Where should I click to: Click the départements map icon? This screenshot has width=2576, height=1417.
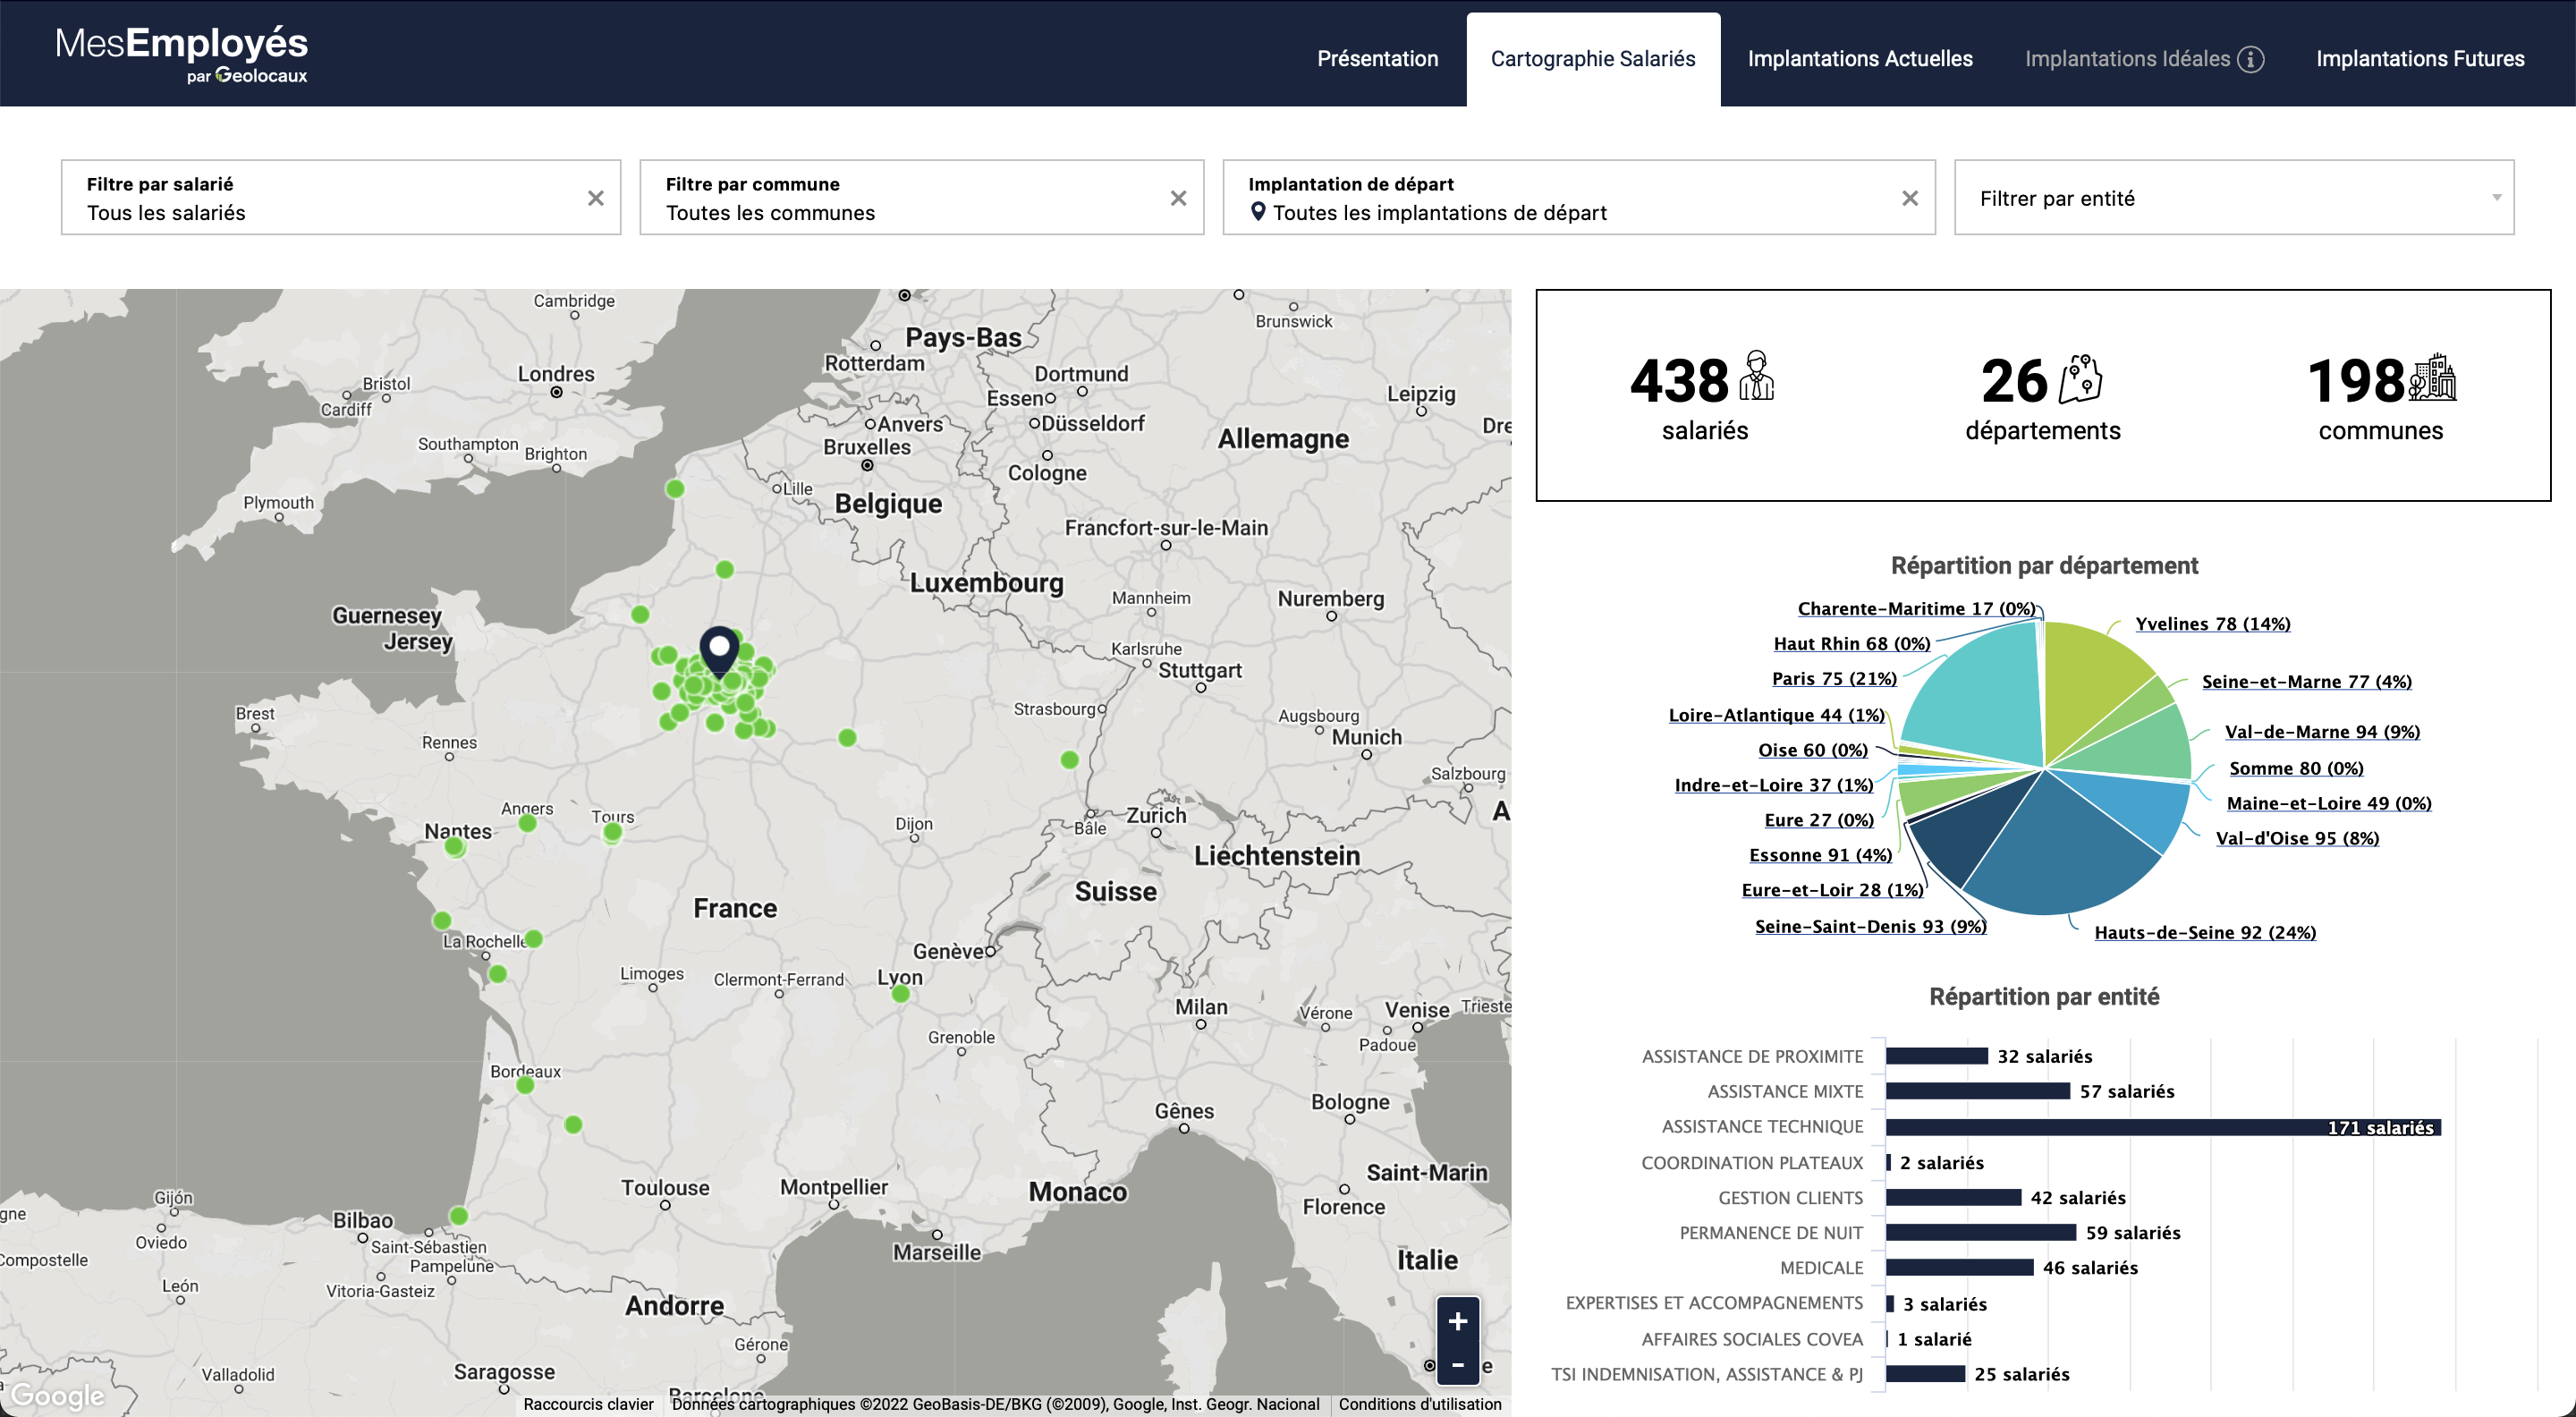[x=2080, y=379]
